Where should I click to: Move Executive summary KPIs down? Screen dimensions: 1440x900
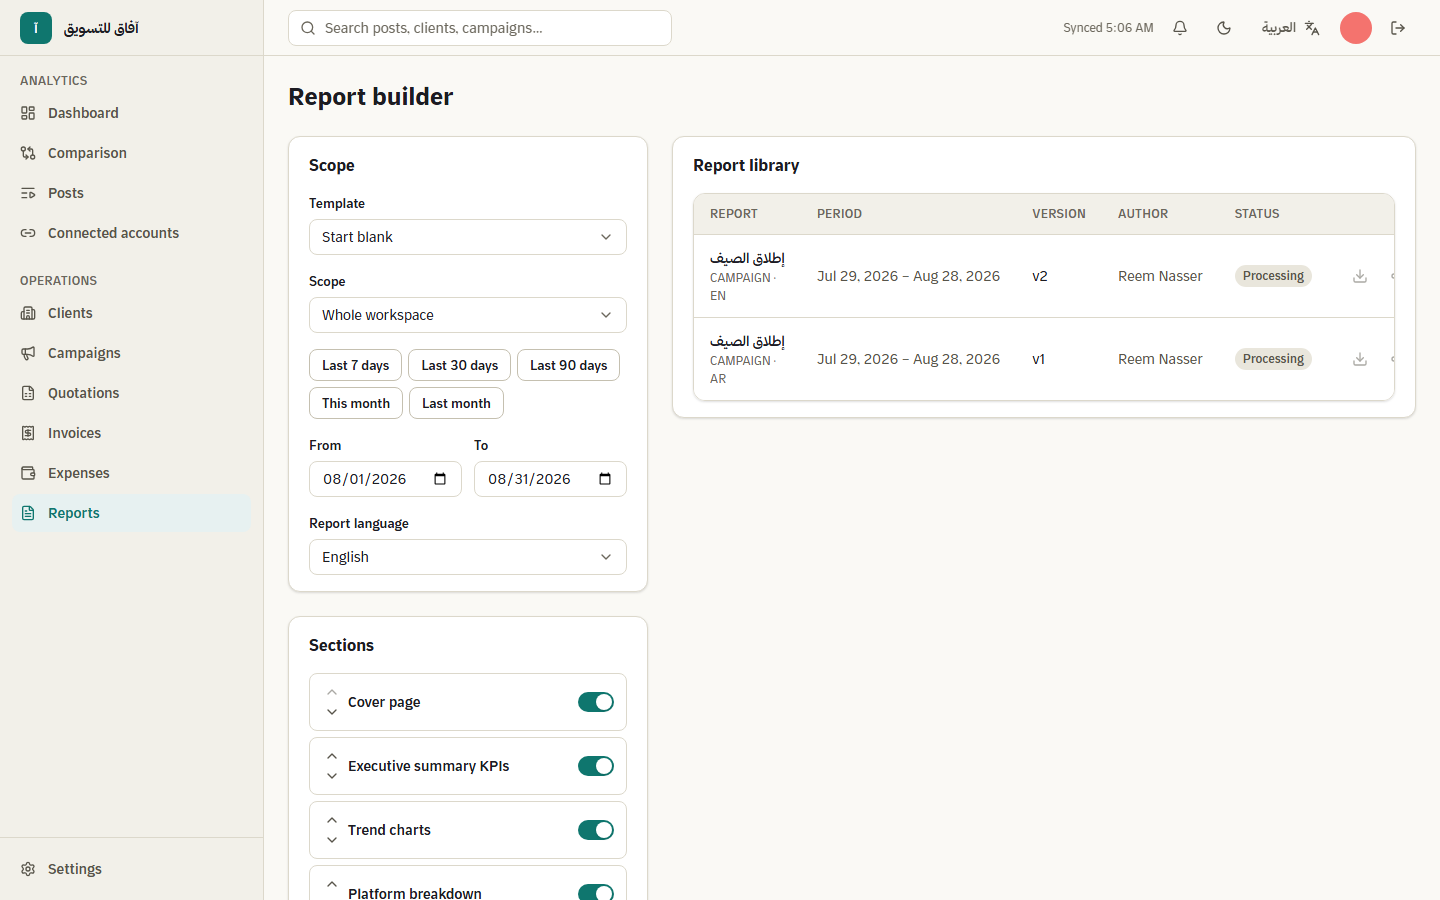point(332,776)
